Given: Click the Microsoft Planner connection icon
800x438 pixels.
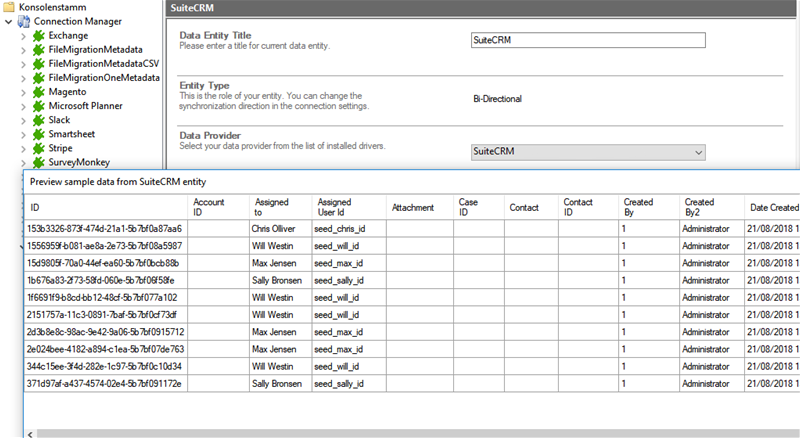Looking at the screenshot, I should click(38, 105).
